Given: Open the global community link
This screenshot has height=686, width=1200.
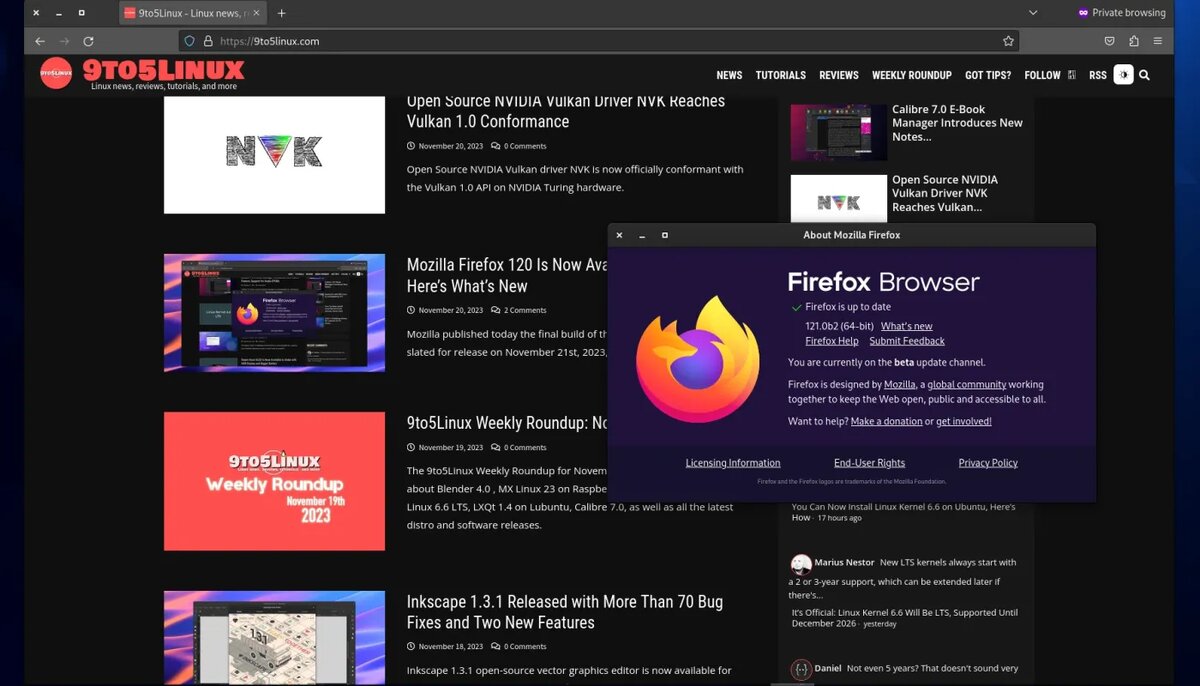Looking at the screenshot, I should tap(966, 384).
